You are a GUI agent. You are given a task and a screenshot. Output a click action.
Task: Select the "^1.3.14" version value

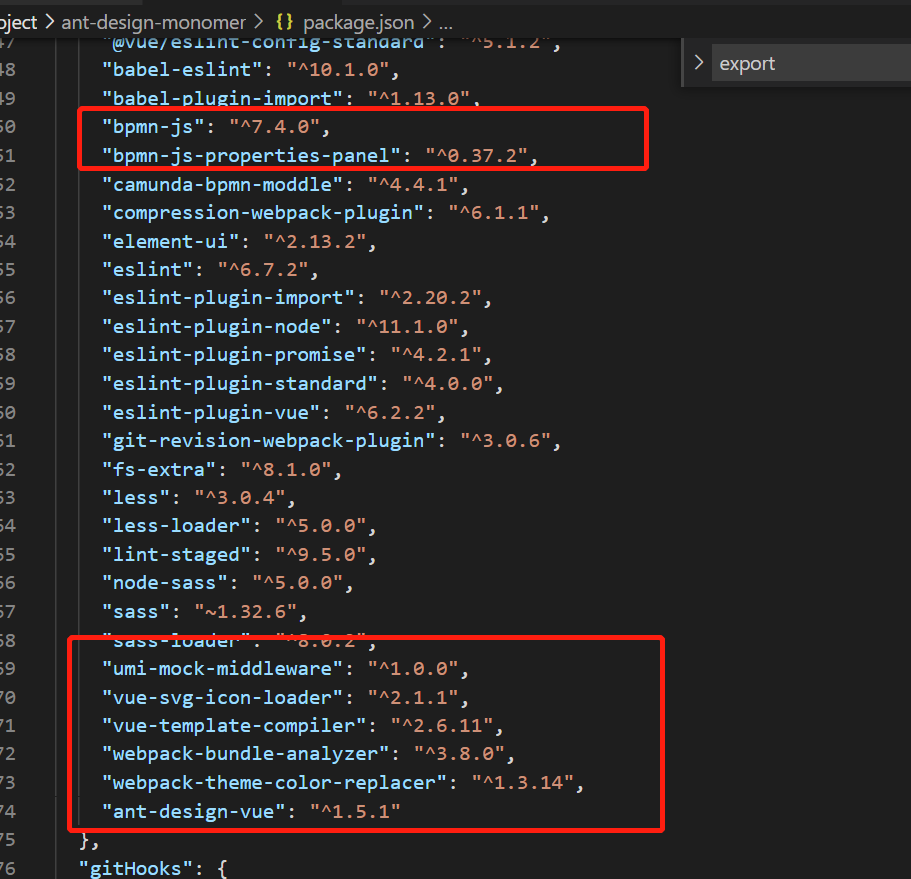pos(523,783)
